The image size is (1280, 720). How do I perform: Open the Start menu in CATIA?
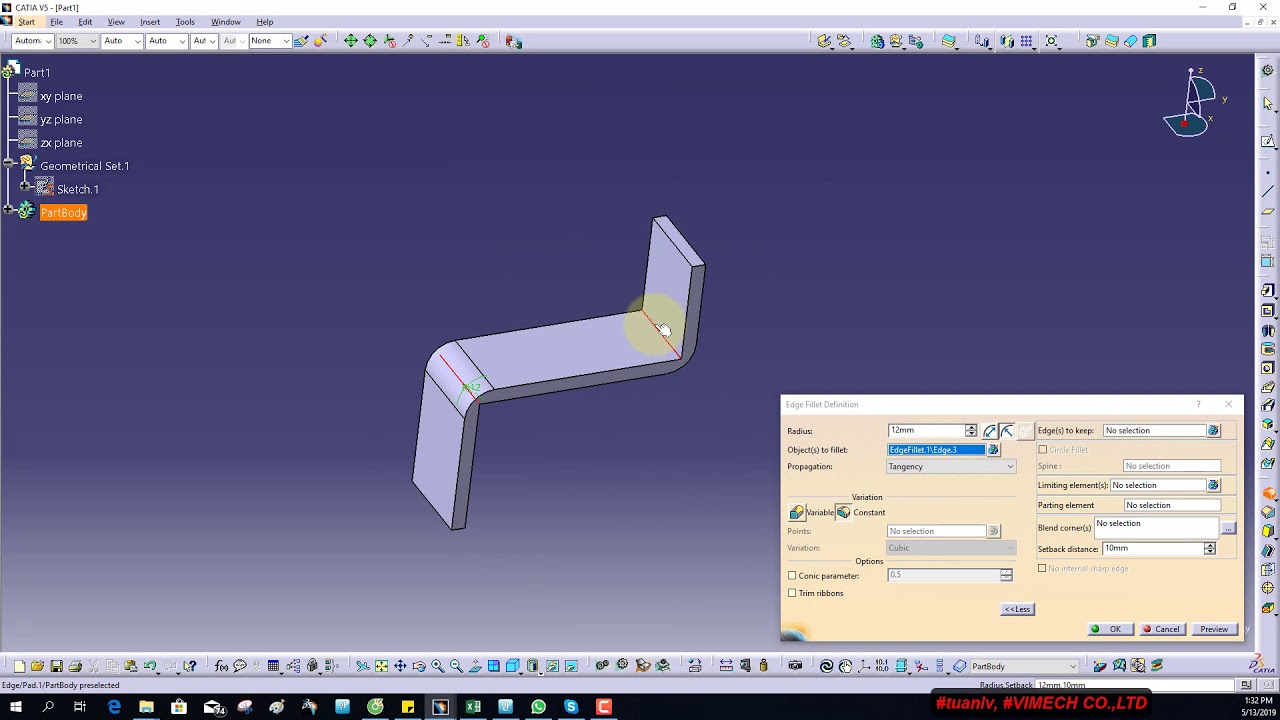click(26, 22)
